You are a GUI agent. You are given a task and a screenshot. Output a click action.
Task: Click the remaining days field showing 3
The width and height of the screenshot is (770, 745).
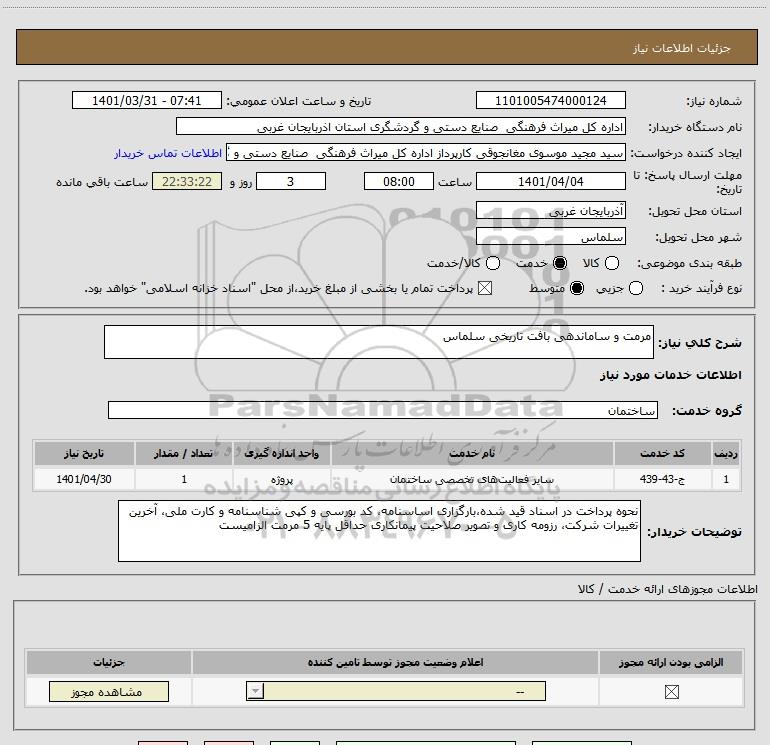coord(291,181)
